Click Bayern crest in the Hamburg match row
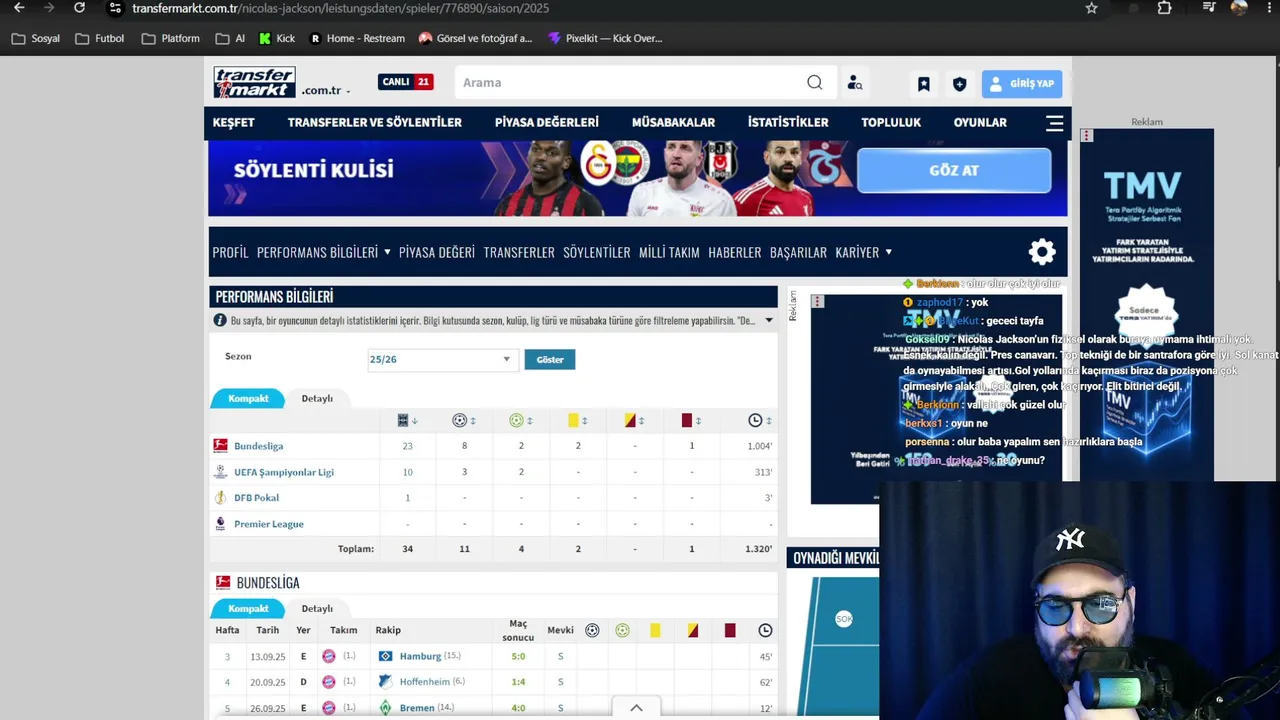Screen dimensions: 1280x720 point(329,656)
